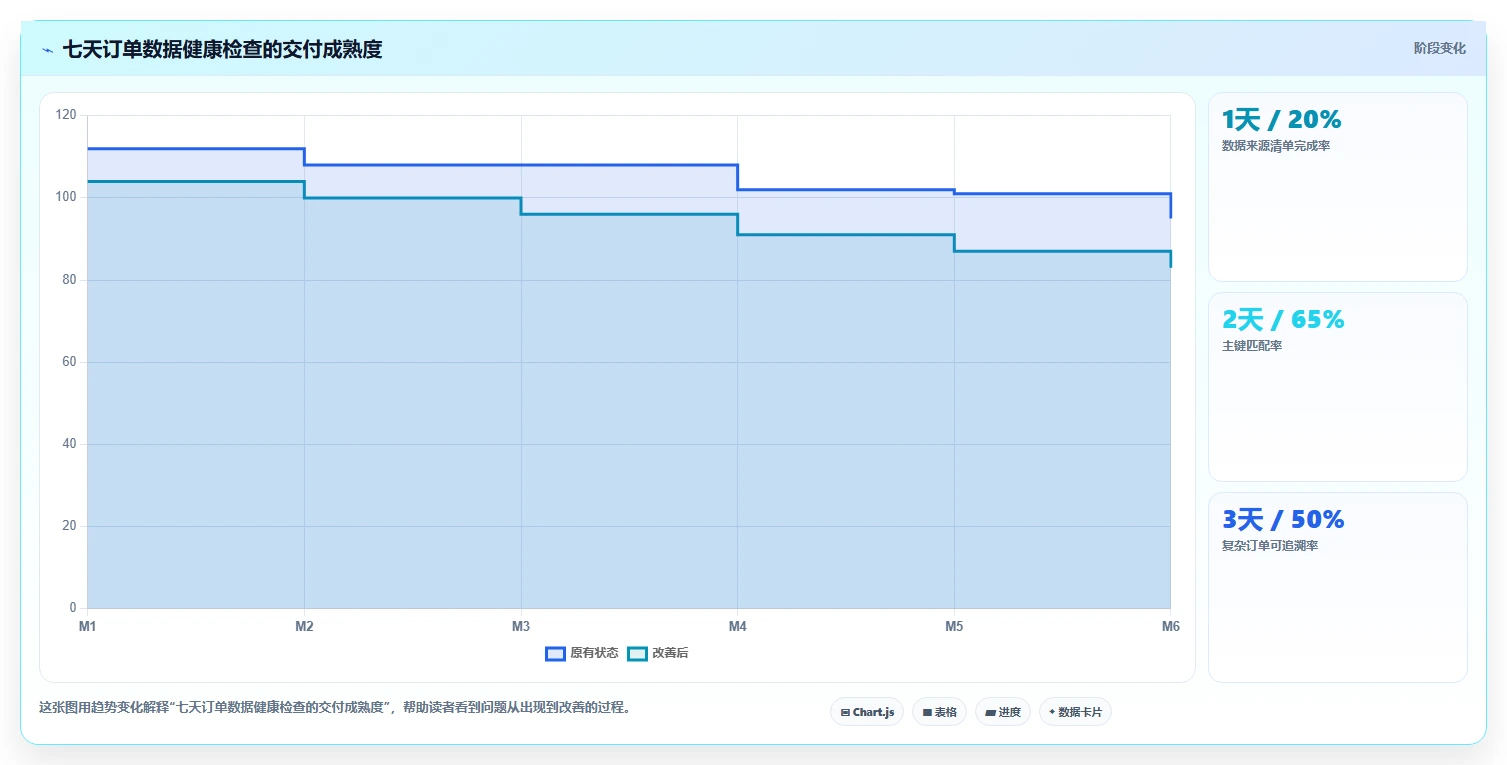Open the 3天 / 50% data card
1507x765 pixels.
pyautogui.click(x=1337, y=587)
